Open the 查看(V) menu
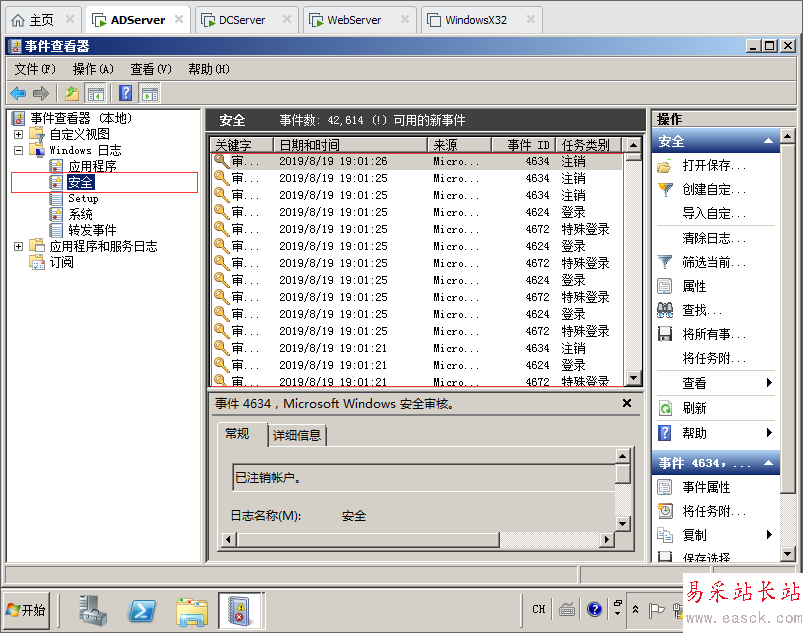The width and height of the screenshot is (803, 633). click(151, 69)
